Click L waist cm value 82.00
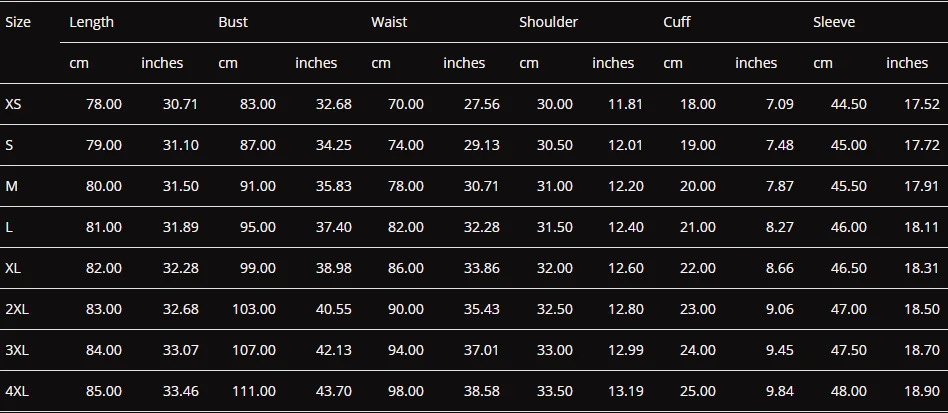This screenshot has width=948, height=413. pos(406,227)
